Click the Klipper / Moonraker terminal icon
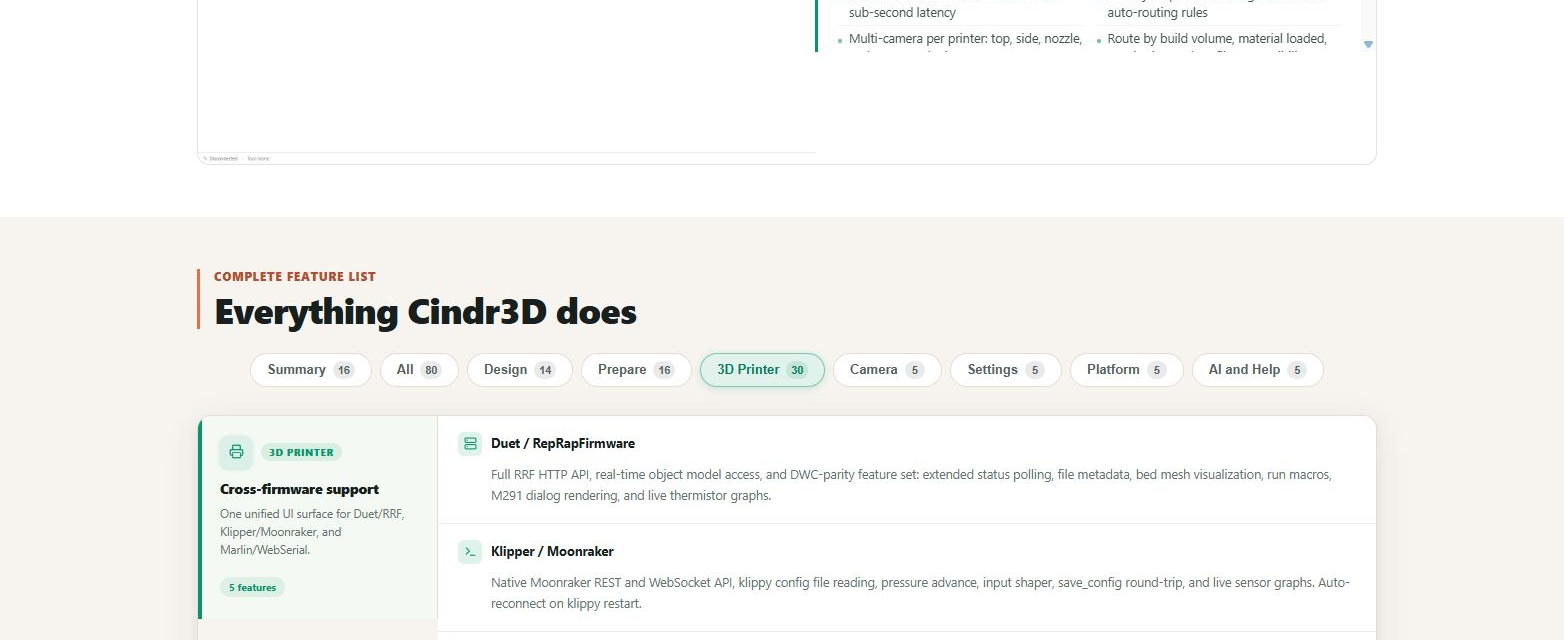Screen dimensions: 1564x640 pyautogui.click(x=470, y=552)
